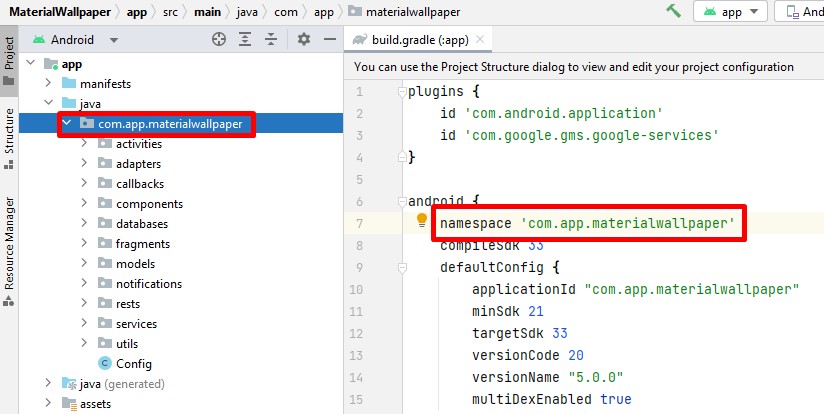Open the Android project view dropdown
The width and height of the screenshot is (824, 414).
(x=76, y=40)
